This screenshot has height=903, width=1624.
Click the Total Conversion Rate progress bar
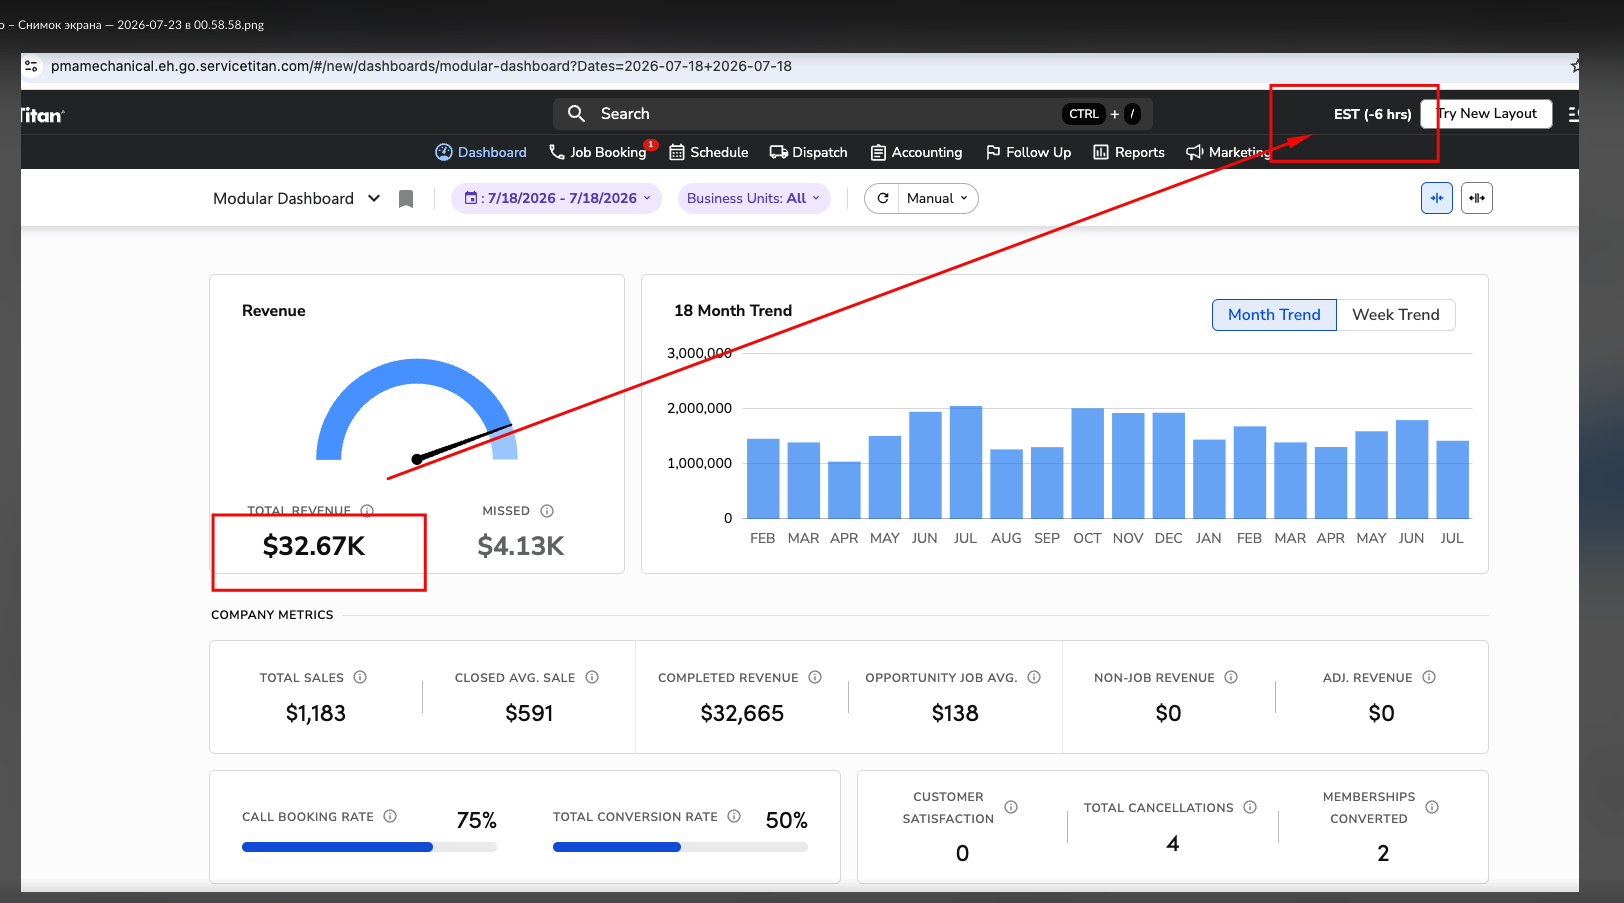pos(680,847)
